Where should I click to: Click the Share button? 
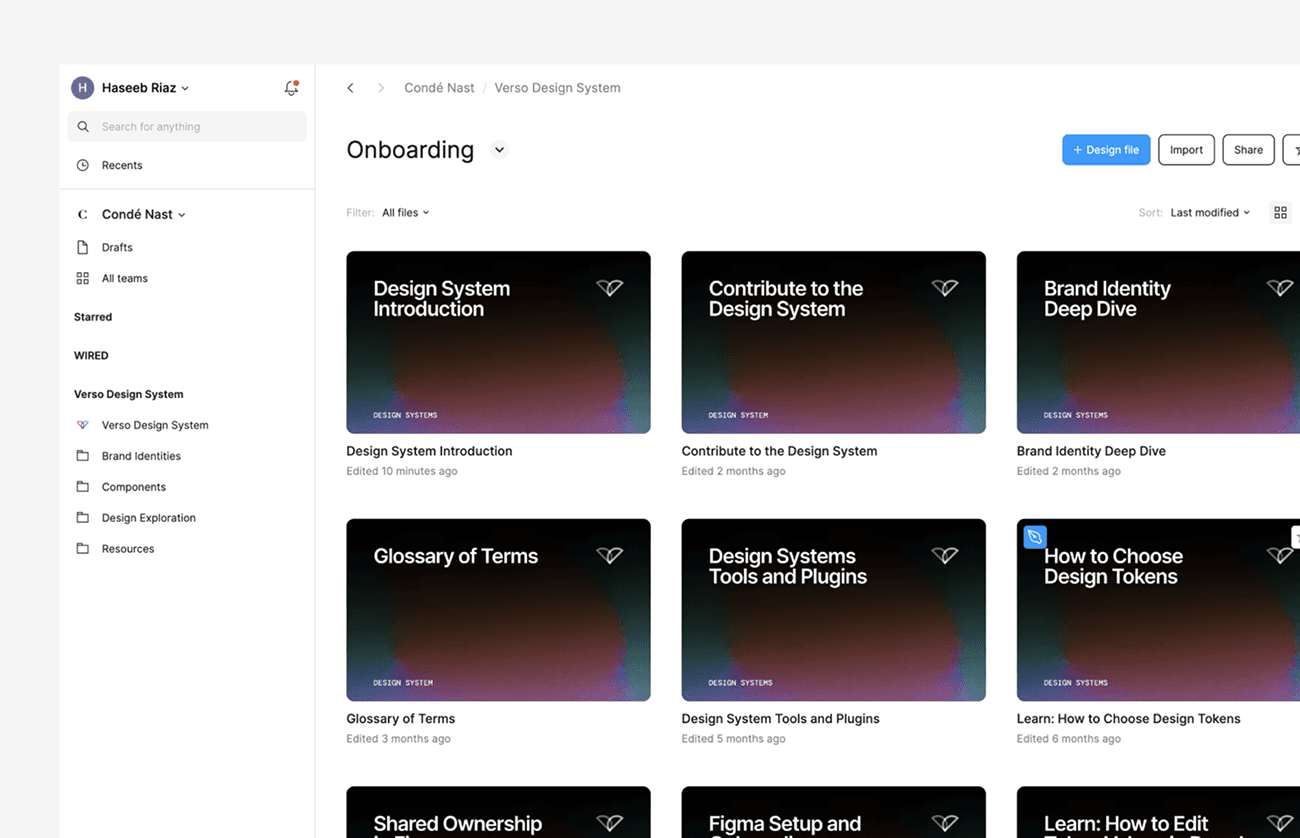click(1248, 150)
